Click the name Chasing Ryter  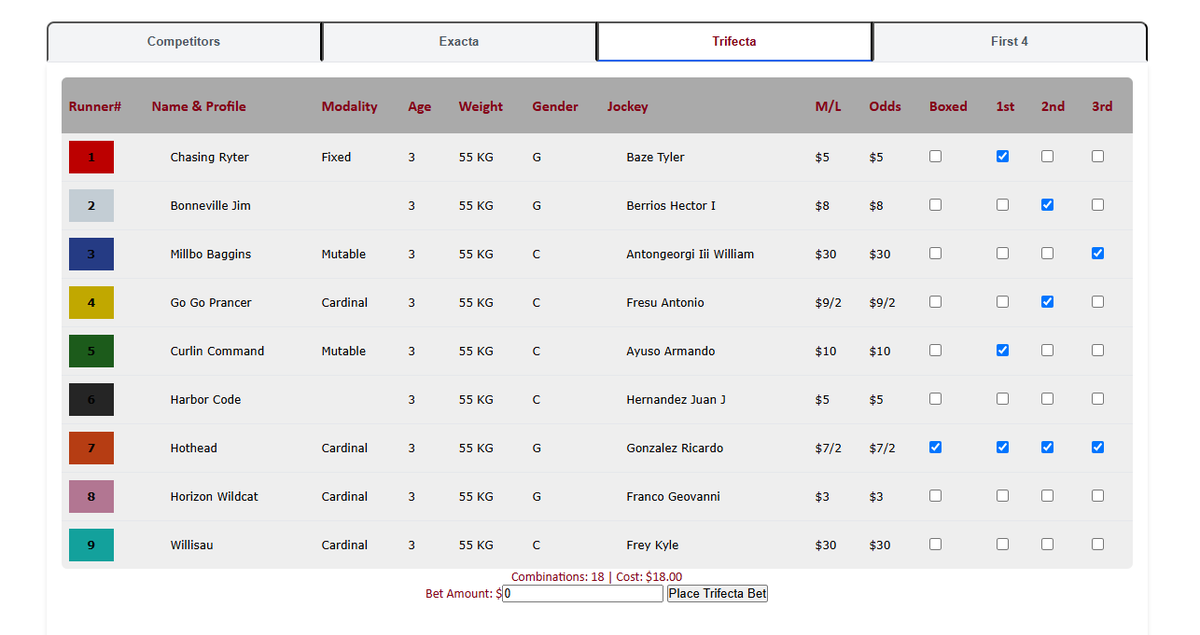pos(209,157)
